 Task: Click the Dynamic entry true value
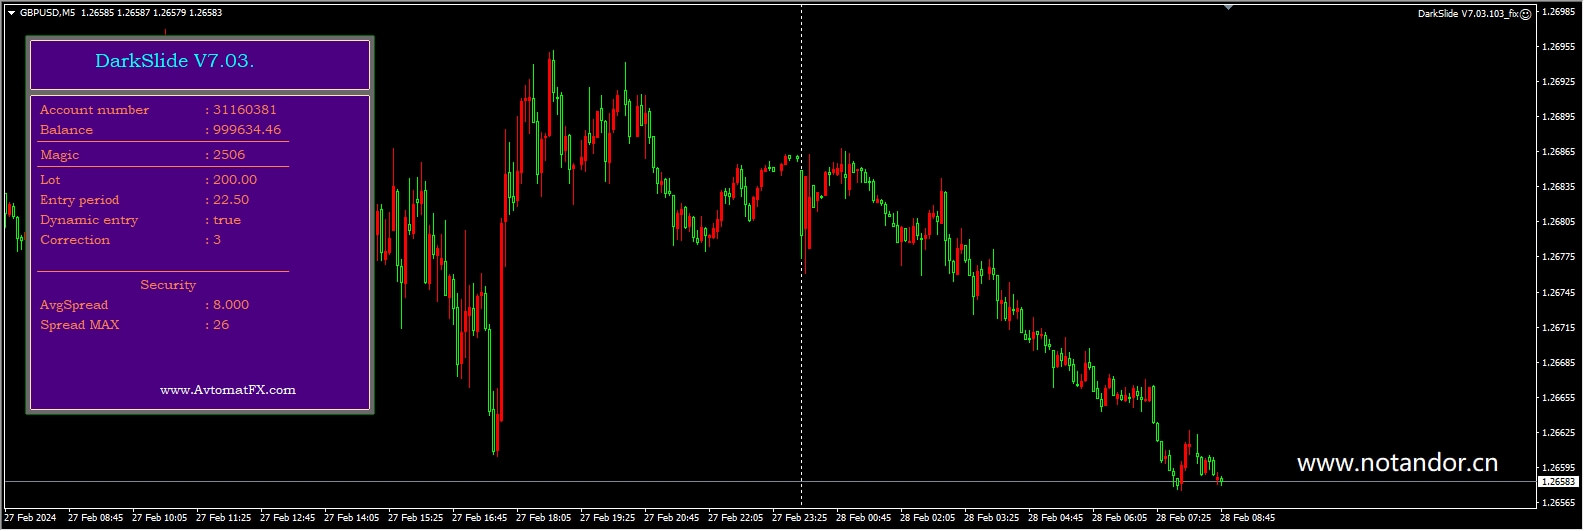click(x=227, y=220)
